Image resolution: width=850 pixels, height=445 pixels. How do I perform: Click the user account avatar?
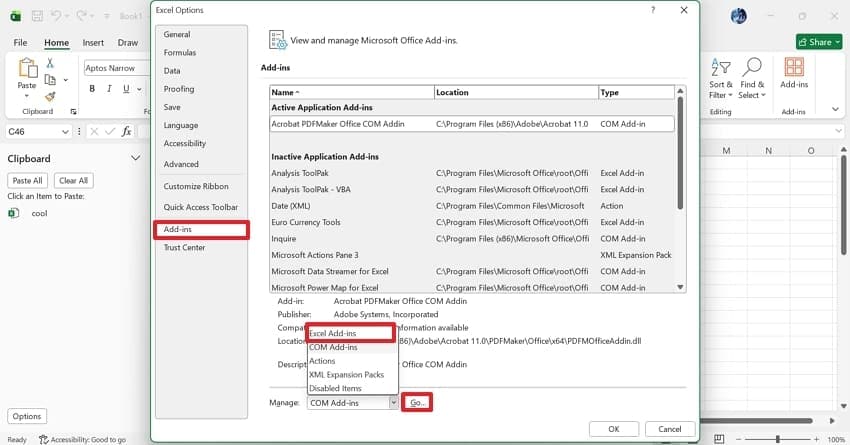(x=738, y=16)
